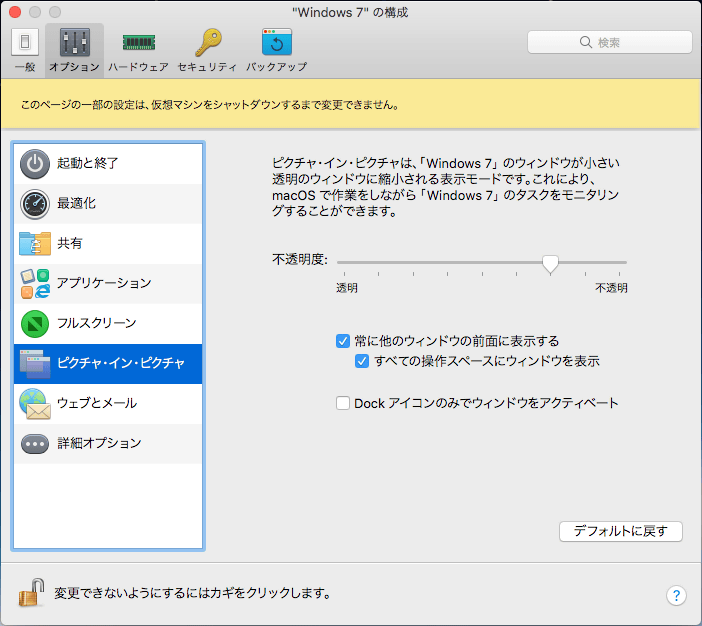
Task: Select アプリケーション in the sidebar list
Action: [x=108, y=283]
